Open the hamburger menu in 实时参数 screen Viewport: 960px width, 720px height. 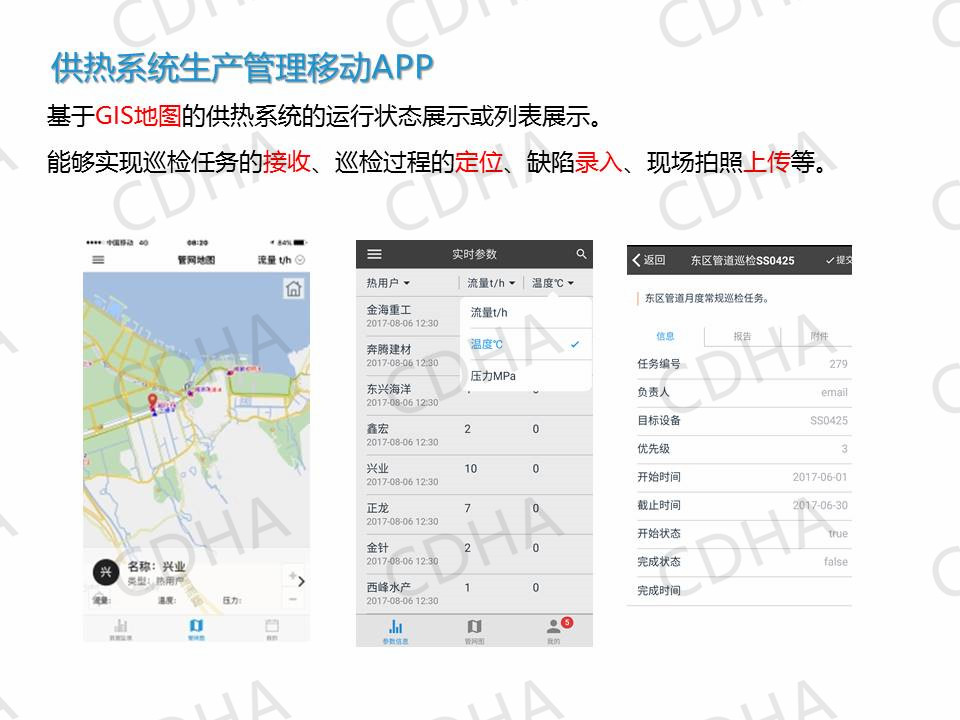click(x=374, y=254)
